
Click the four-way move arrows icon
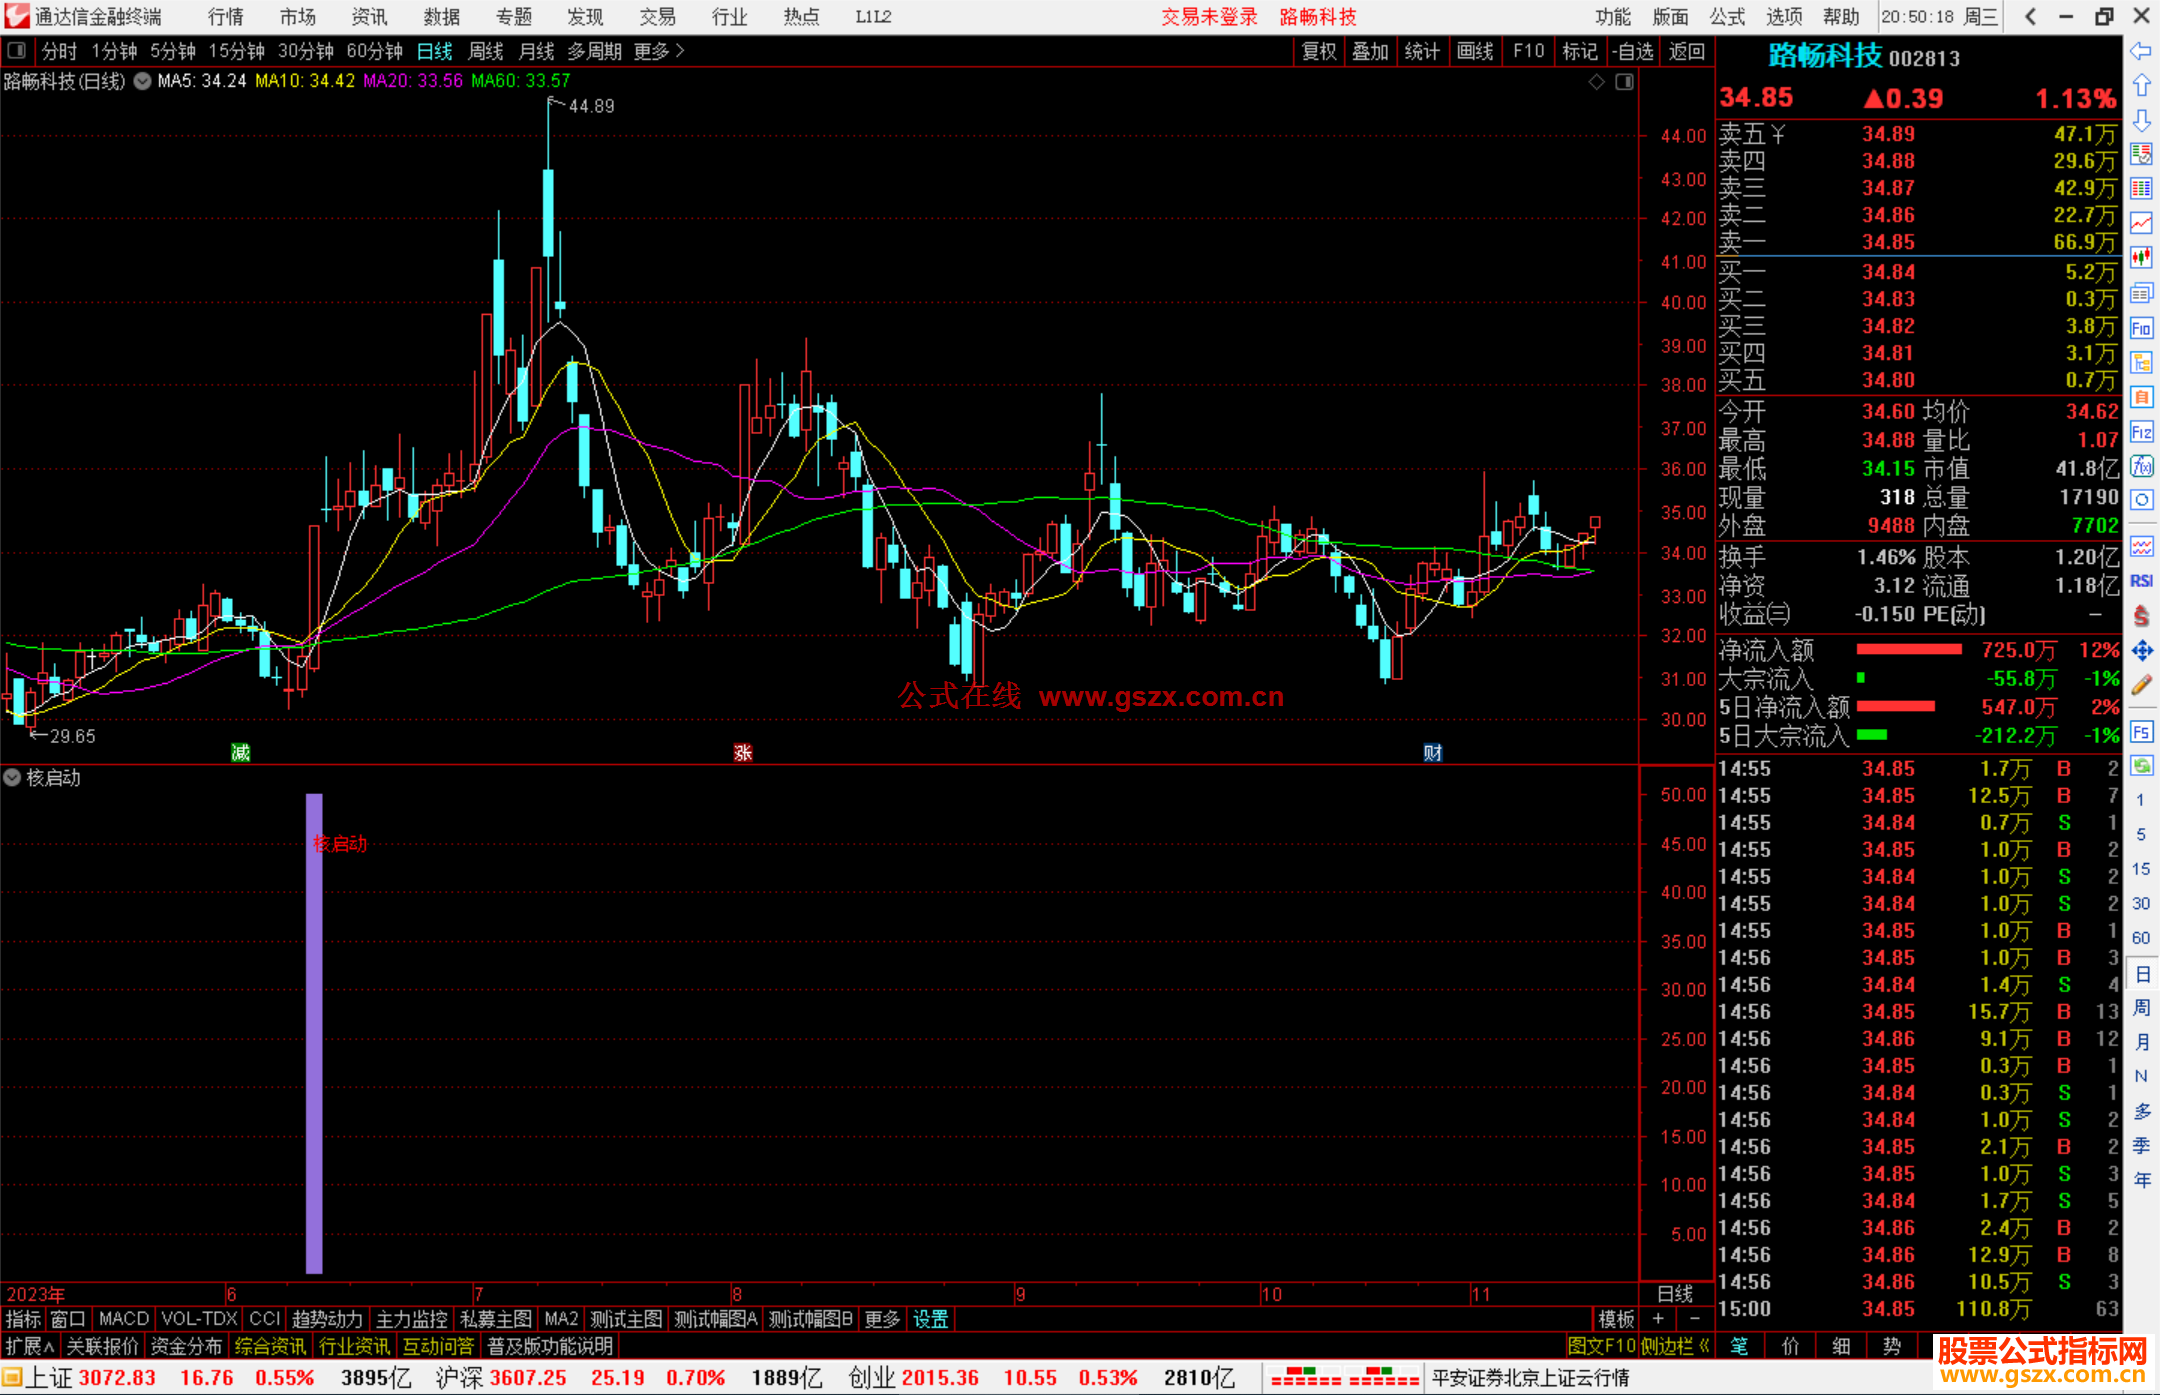(x=2141, y=651)
